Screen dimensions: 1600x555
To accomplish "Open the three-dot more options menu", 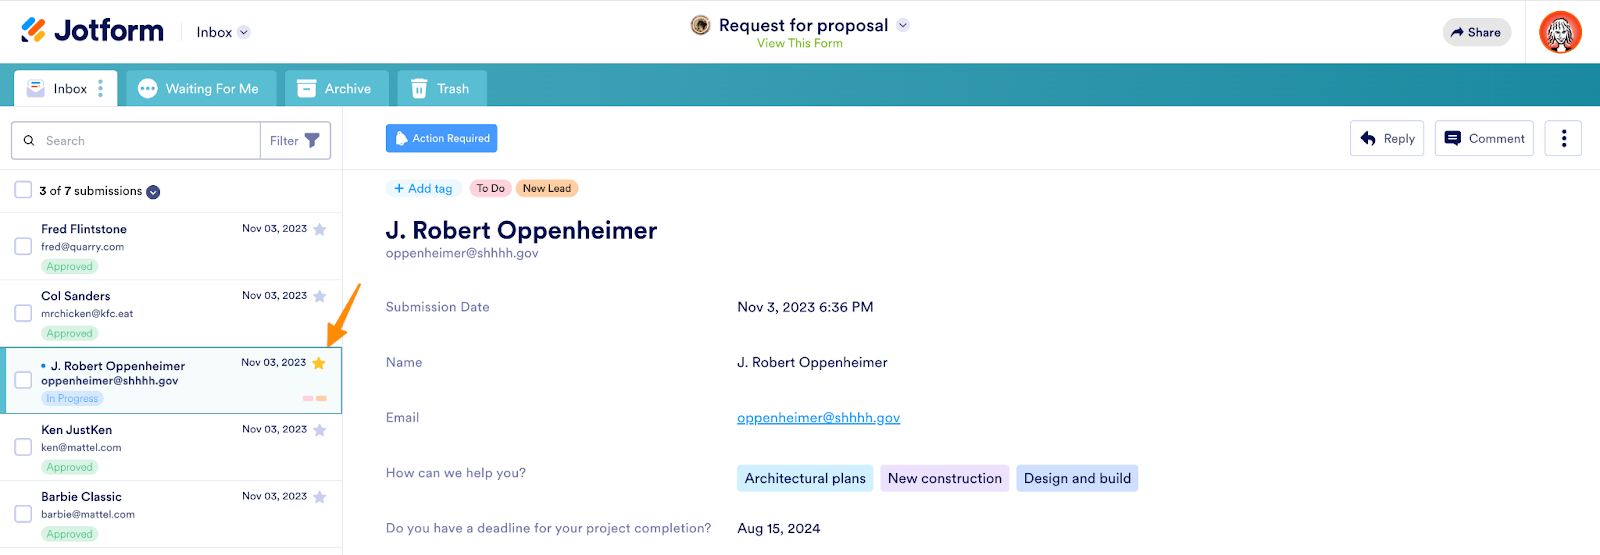I will click(x=1563, y=139).
